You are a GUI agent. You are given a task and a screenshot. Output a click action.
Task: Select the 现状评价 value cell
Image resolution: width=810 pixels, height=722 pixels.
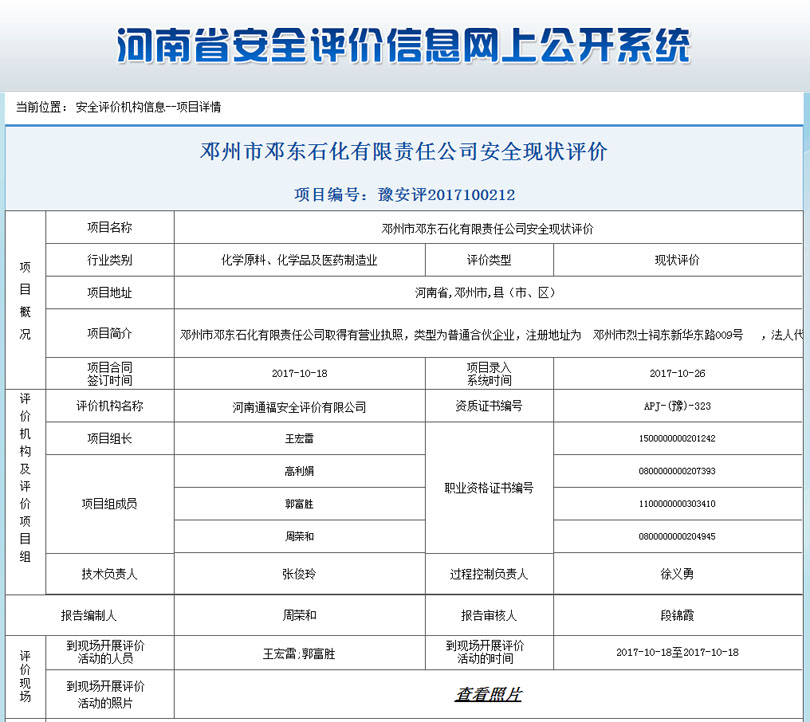click(x=677, y=260)
